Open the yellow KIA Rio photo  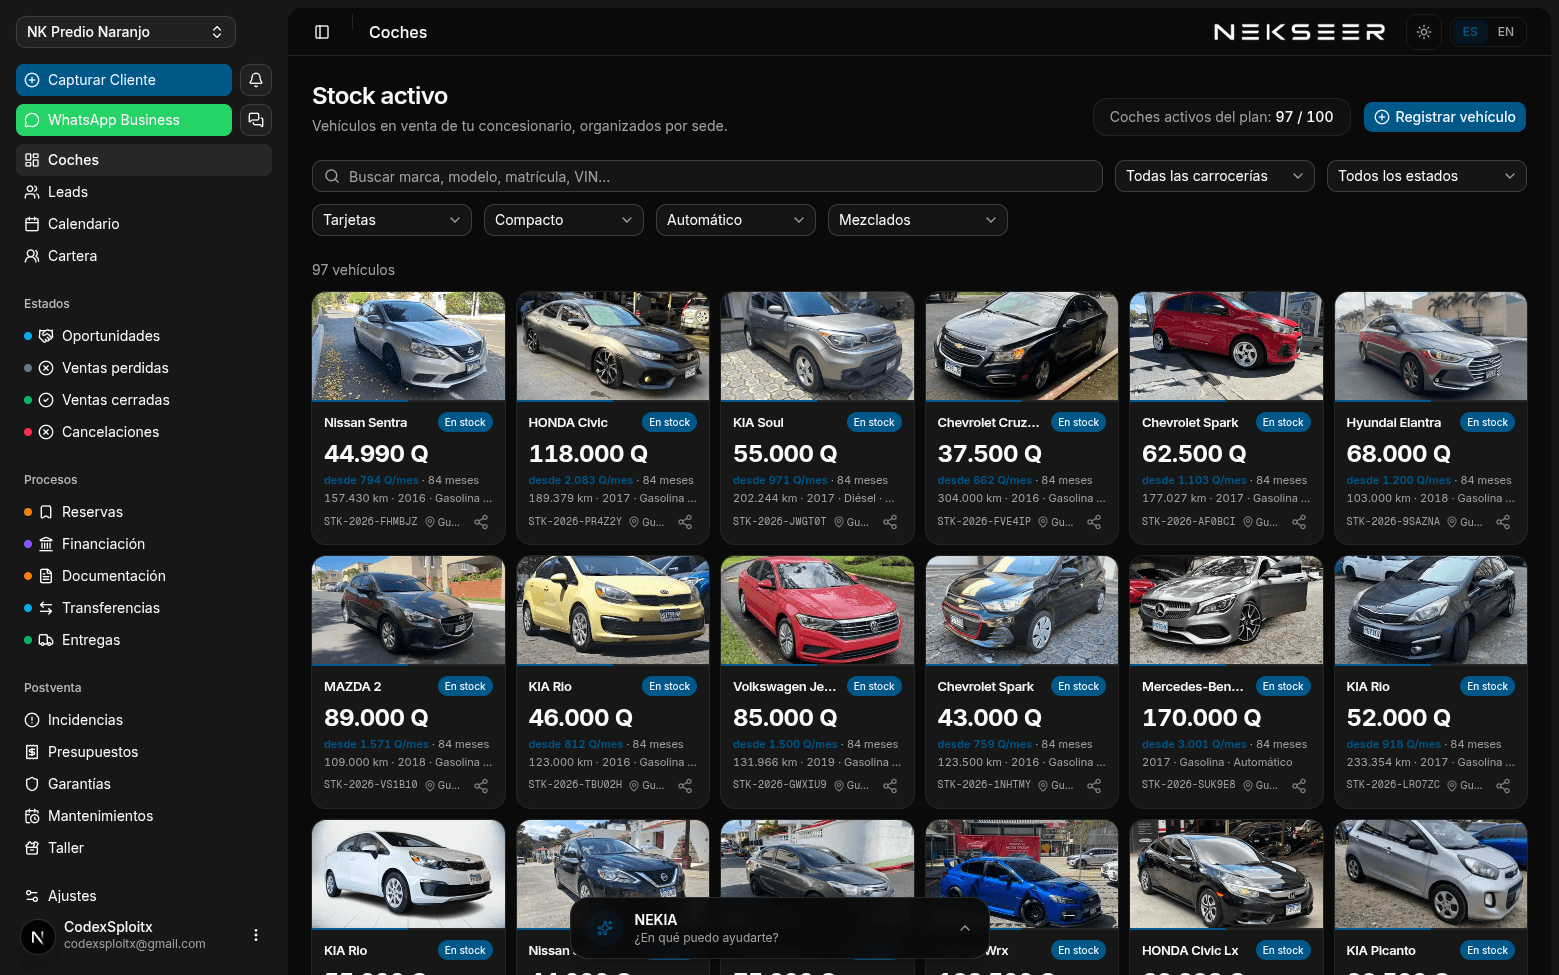point(613,610)
